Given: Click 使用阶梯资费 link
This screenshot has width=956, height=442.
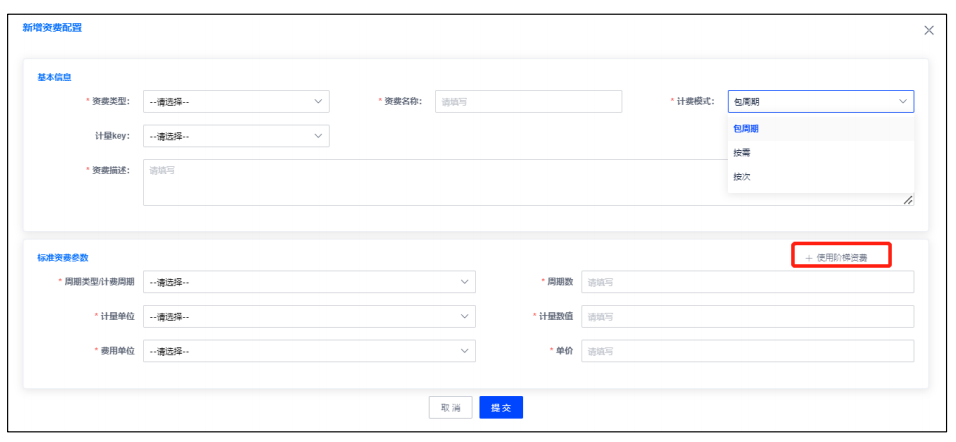Looking at the screenshot, I should tap(836, 258).
